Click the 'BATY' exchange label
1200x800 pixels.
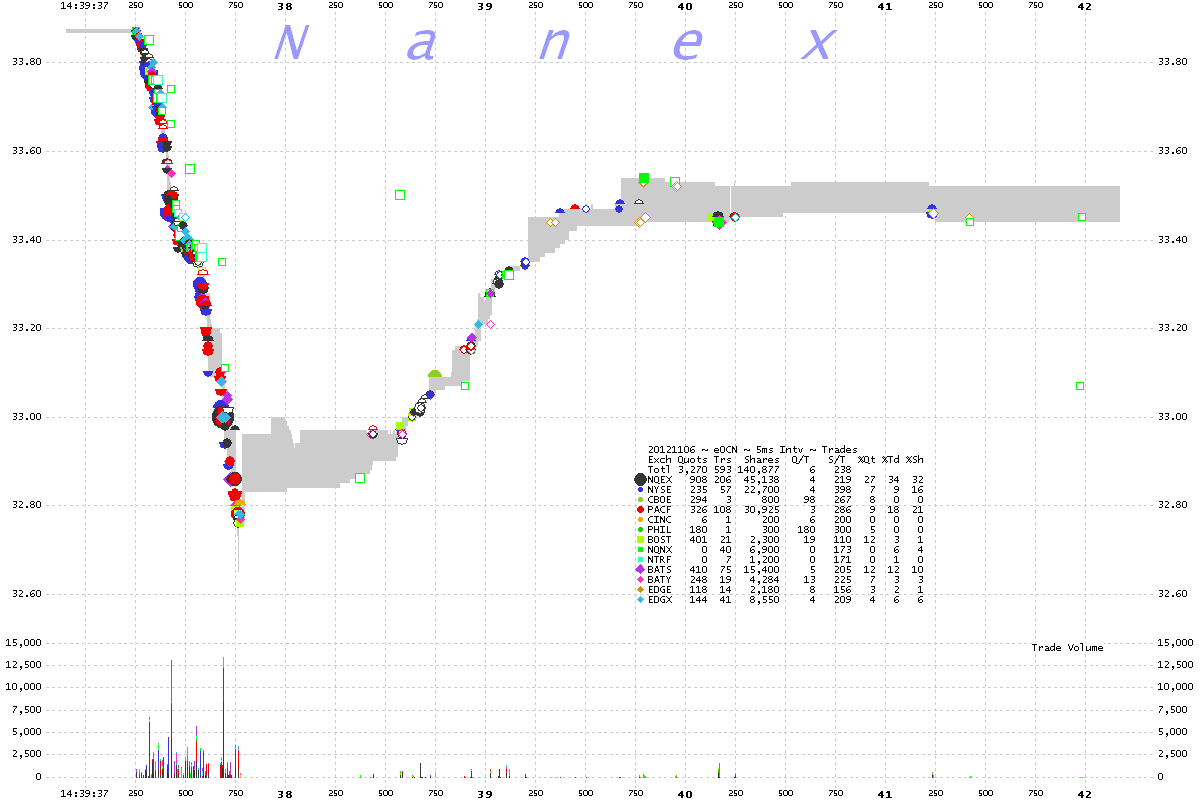[660, 580]
